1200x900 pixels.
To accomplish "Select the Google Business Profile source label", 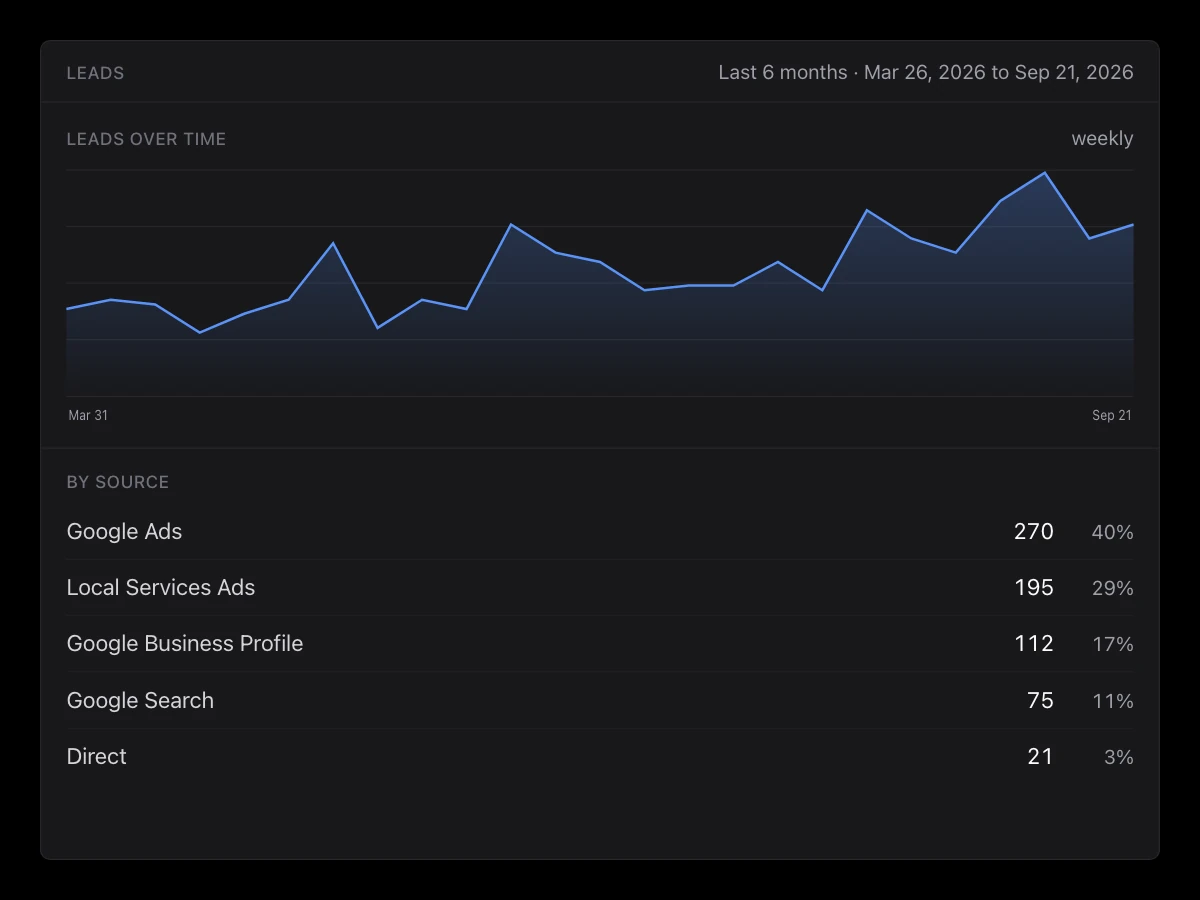I will pyautogui.click(x=185, y=644).
